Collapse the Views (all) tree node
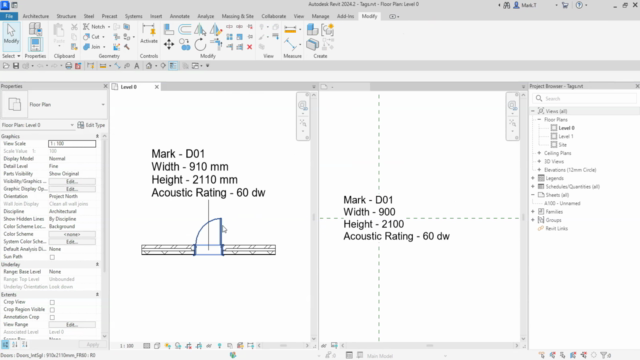Viewport: 640px width, 360px height. [533, 111]
